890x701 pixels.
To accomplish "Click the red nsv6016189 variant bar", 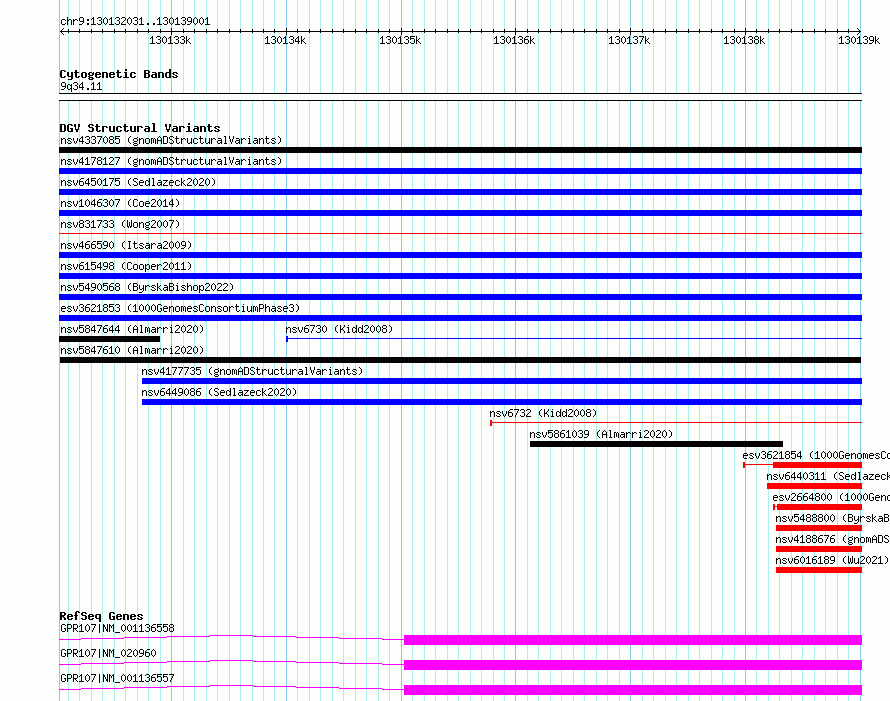I will tap(818, 570).
